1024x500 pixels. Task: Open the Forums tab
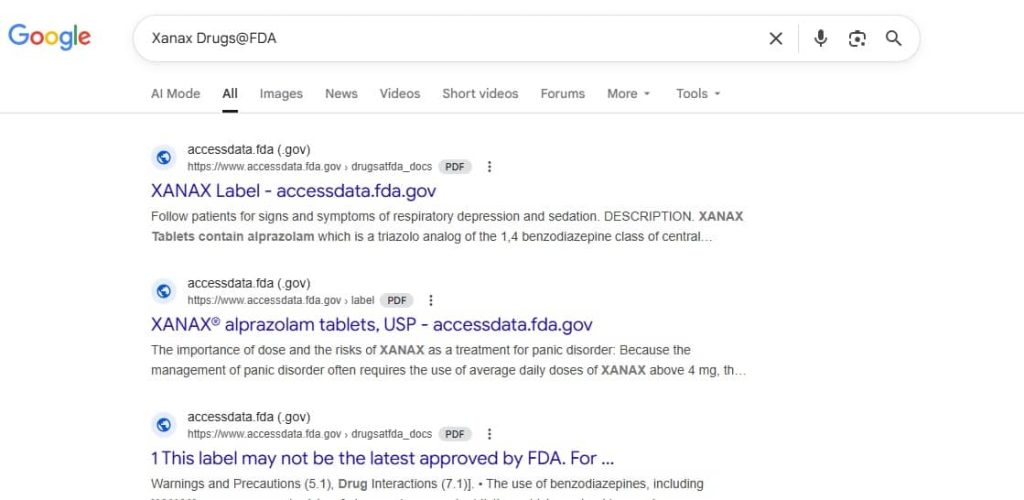point(562,94)
